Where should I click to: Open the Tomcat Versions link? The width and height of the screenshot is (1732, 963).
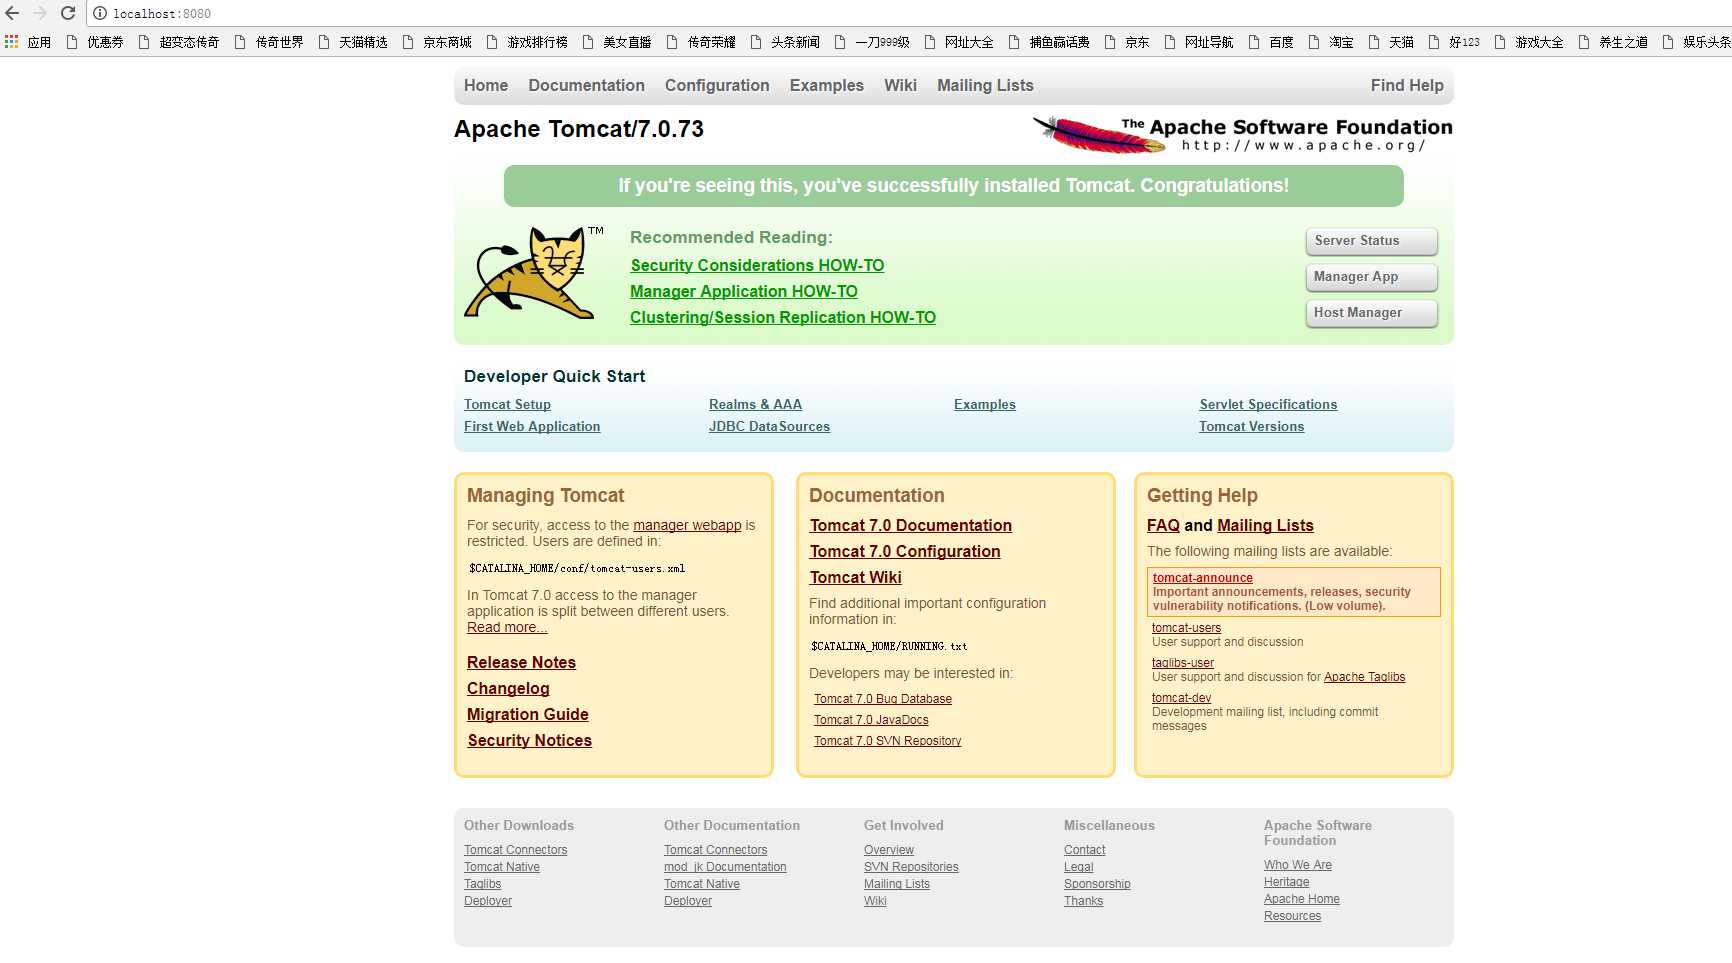tap(1252, 426)
